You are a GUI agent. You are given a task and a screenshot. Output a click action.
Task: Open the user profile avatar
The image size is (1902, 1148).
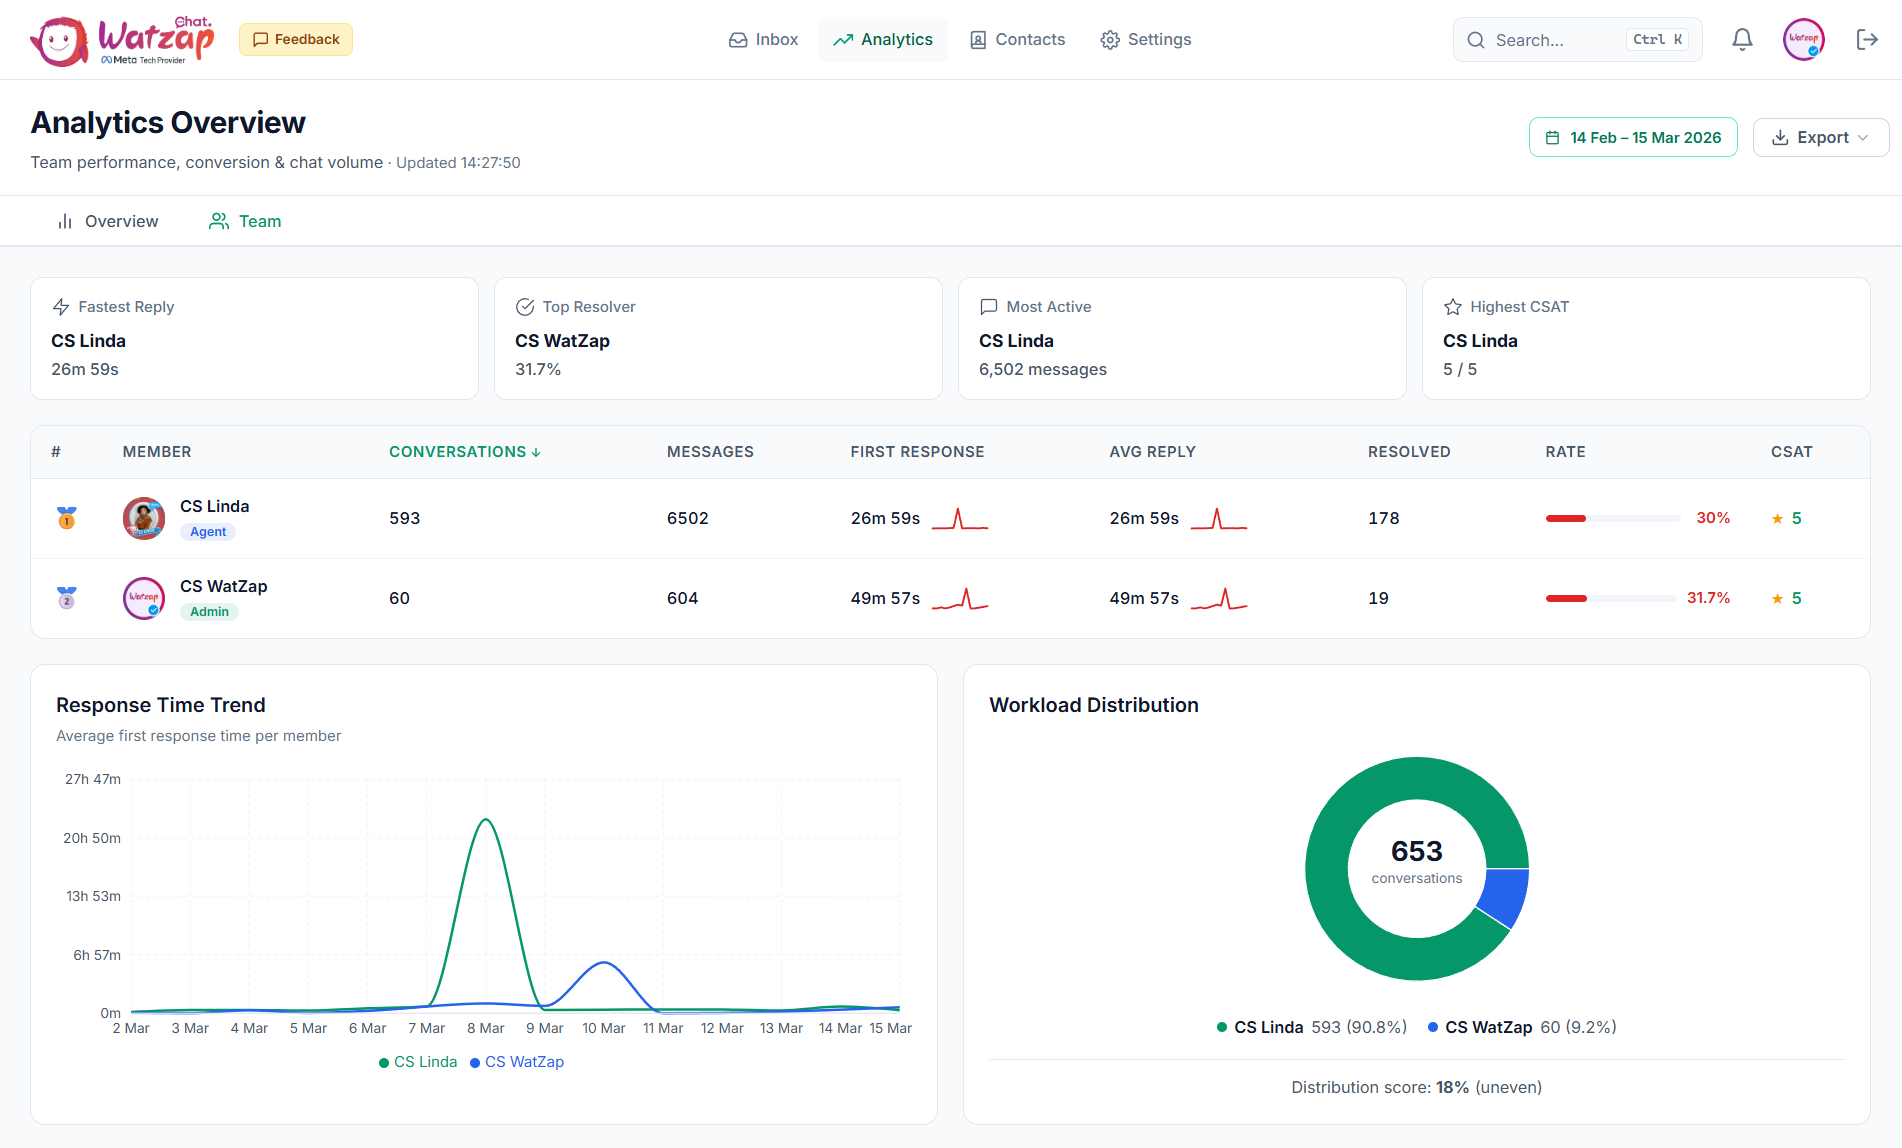click(x=1803, y=40)
